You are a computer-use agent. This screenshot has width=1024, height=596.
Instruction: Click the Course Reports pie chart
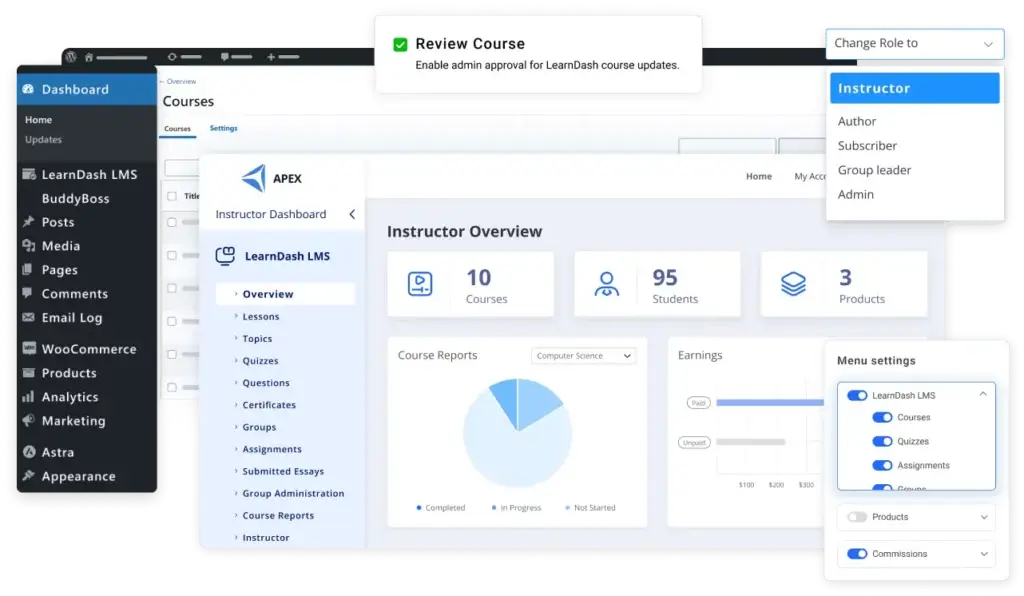click(x=517, y=433)
